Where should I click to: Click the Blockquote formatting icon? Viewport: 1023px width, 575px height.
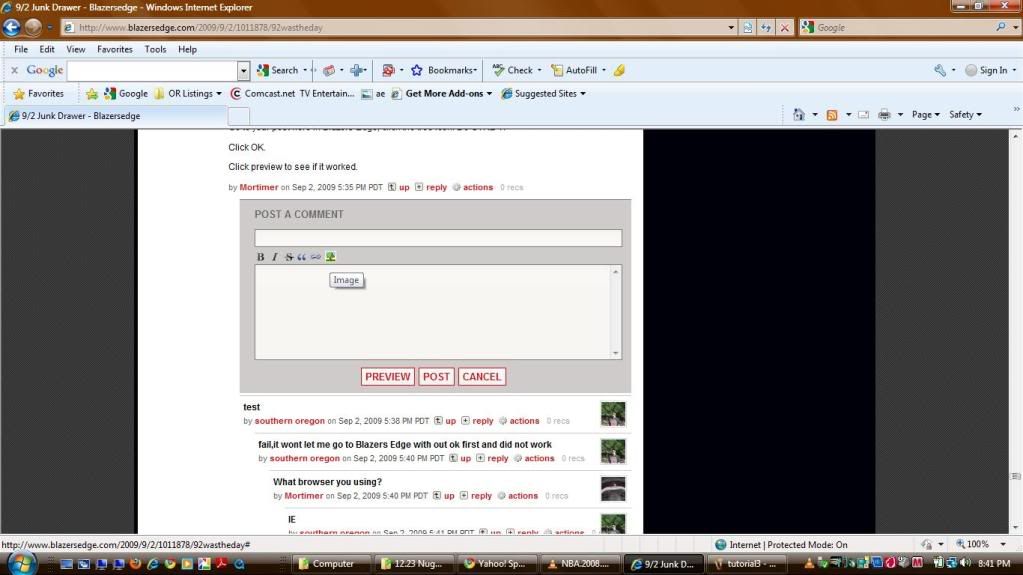click(301, 257)
